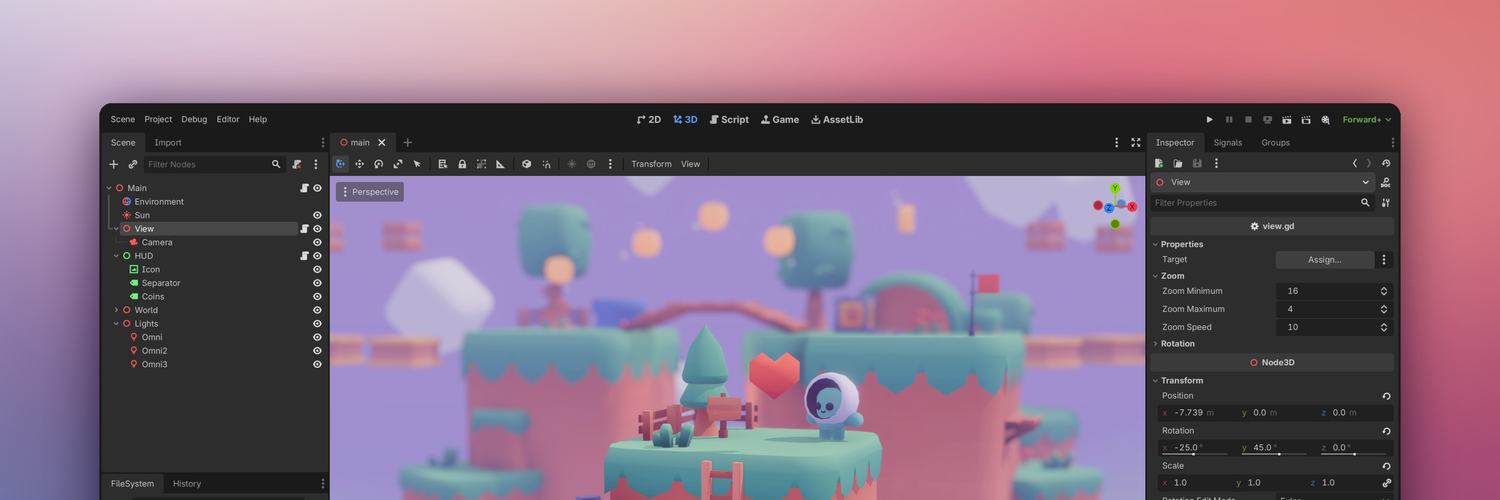1500x500 pixels.
Task: Reset Scale property with revert arrow
Action: tap(1386, 466)
